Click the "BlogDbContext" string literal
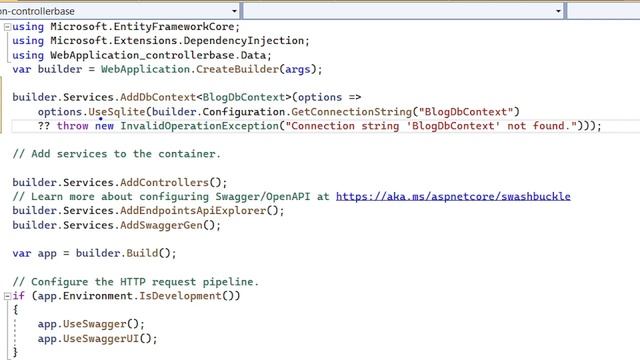The image size is (640, 360). click(466, 112)
